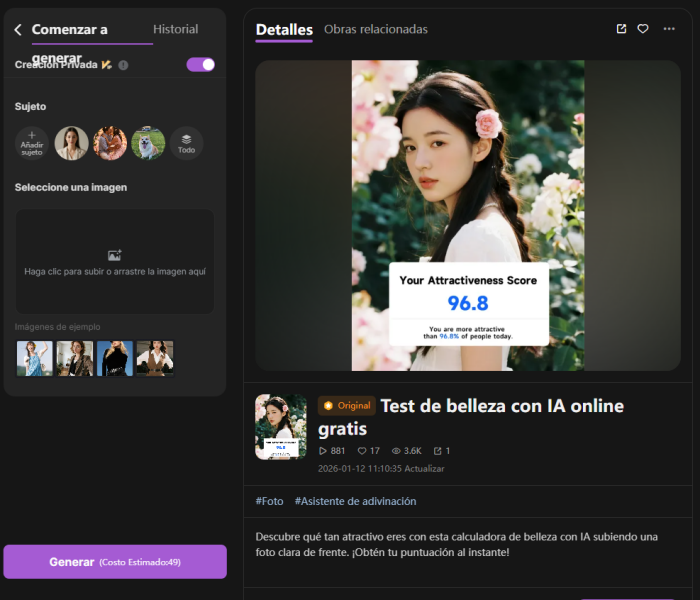Select the Detalles tab

(284, 30)
